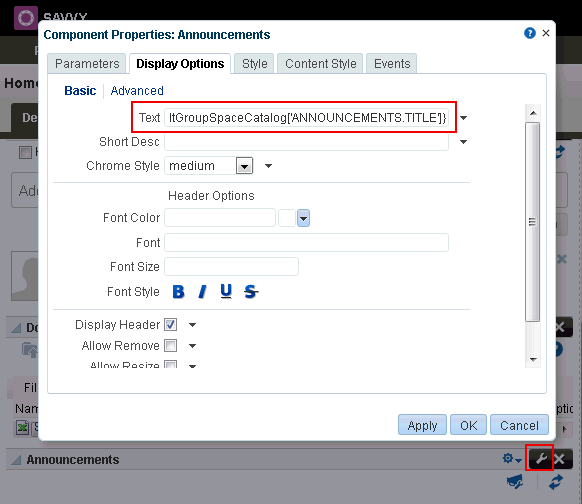Open the dialog help icon
This screenshot has height=504, width=582.
pos(530,33)
